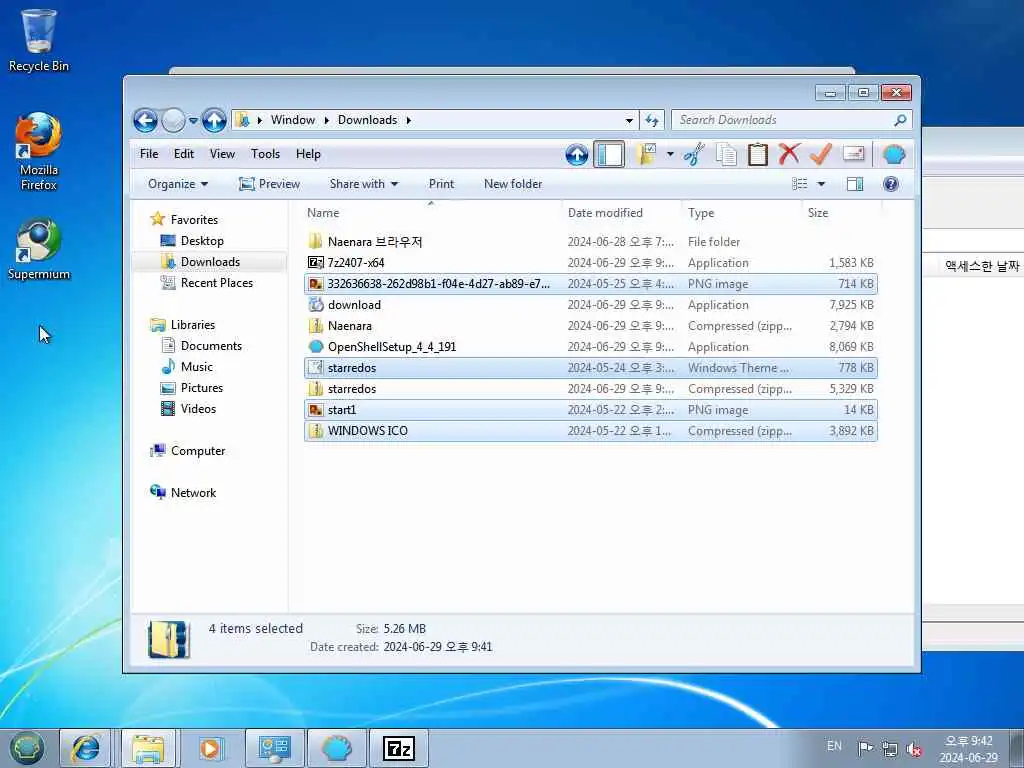
Task: Click the Print button
Action: [x=441, y=184]
